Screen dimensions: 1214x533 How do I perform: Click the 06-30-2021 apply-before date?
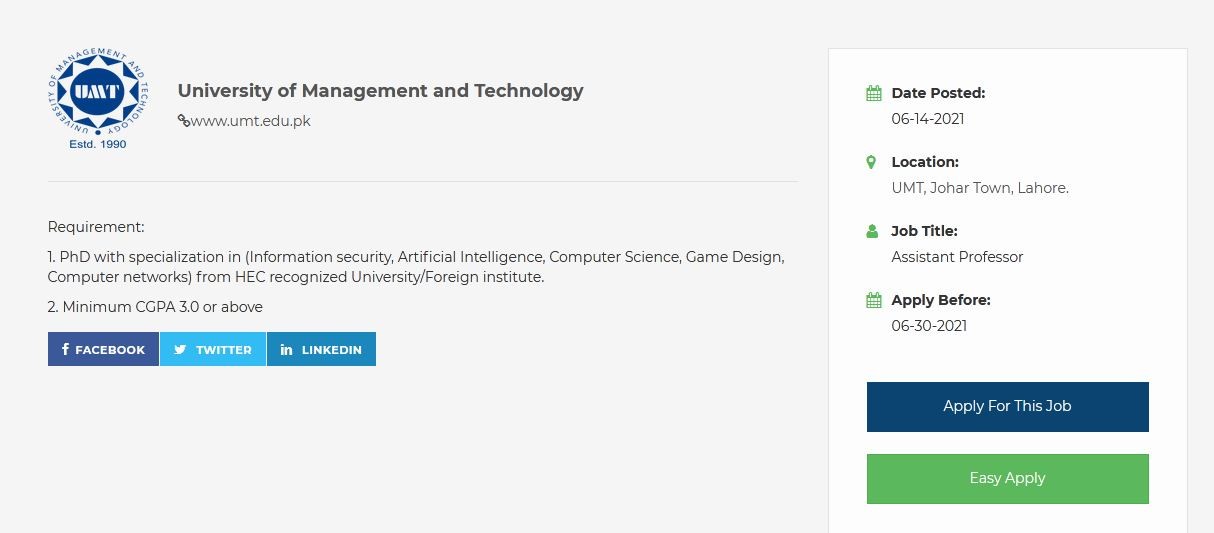coord(929,326)
